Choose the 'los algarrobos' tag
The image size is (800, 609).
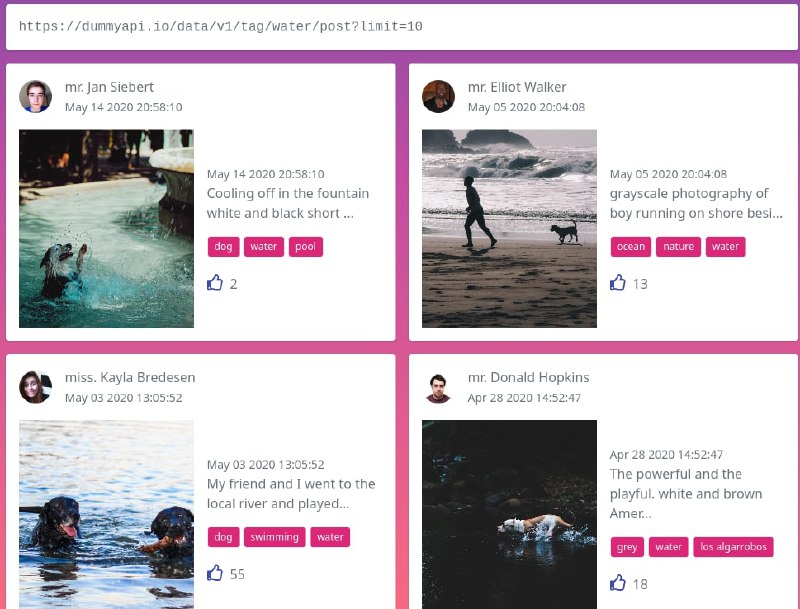[733, 547]
